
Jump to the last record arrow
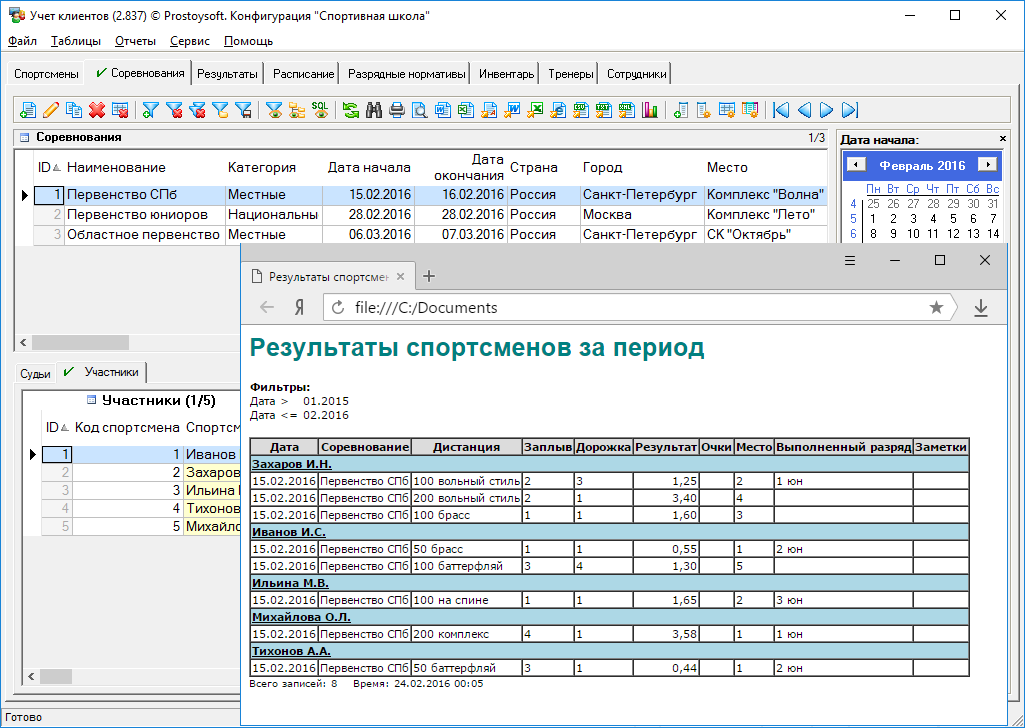[850, 110]
